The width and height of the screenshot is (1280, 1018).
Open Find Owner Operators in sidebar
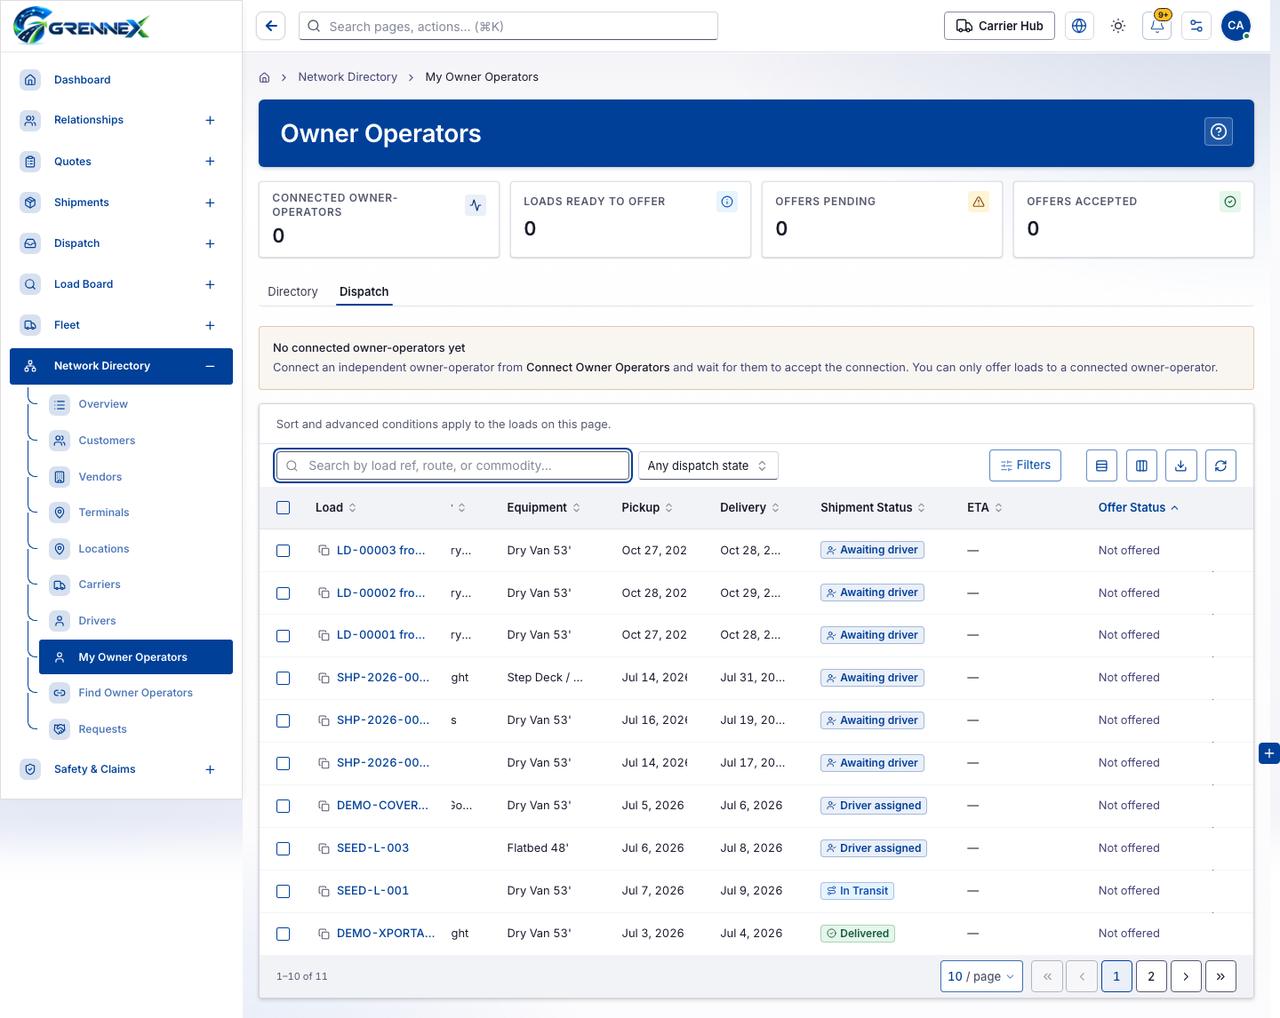[x=136, y=693]
